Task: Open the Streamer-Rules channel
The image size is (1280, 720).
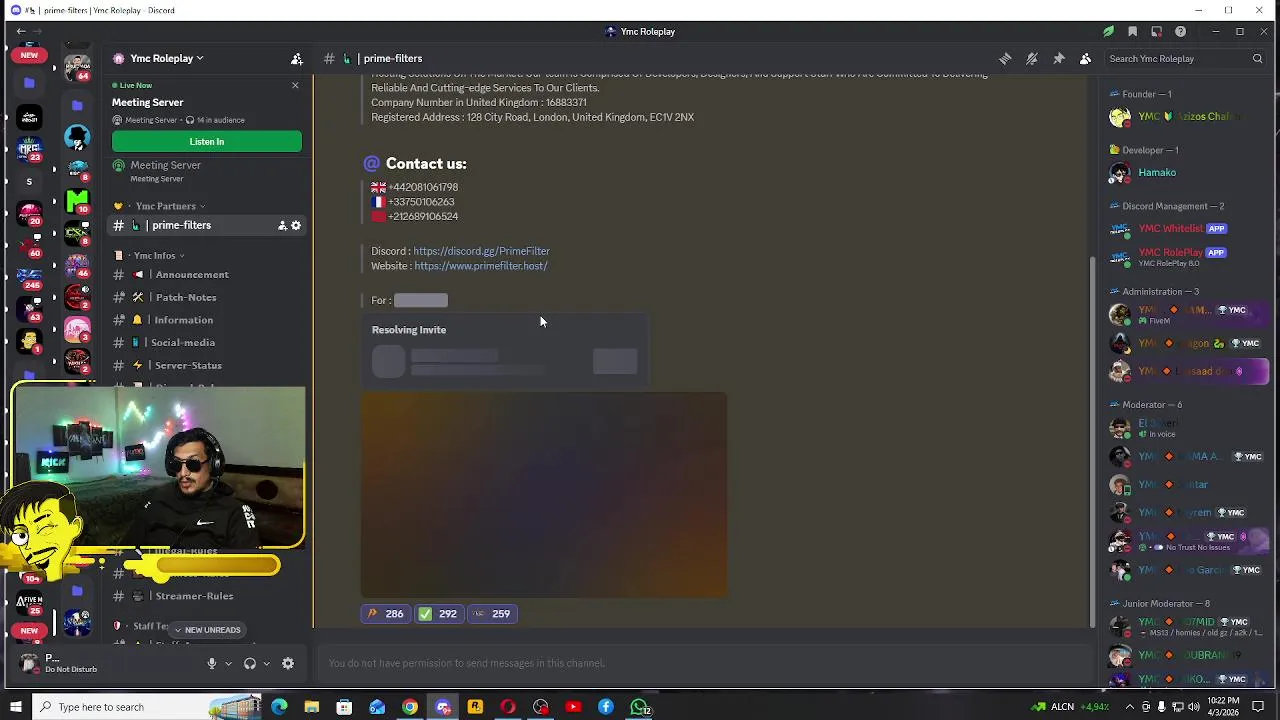Action: click(194, 596)
